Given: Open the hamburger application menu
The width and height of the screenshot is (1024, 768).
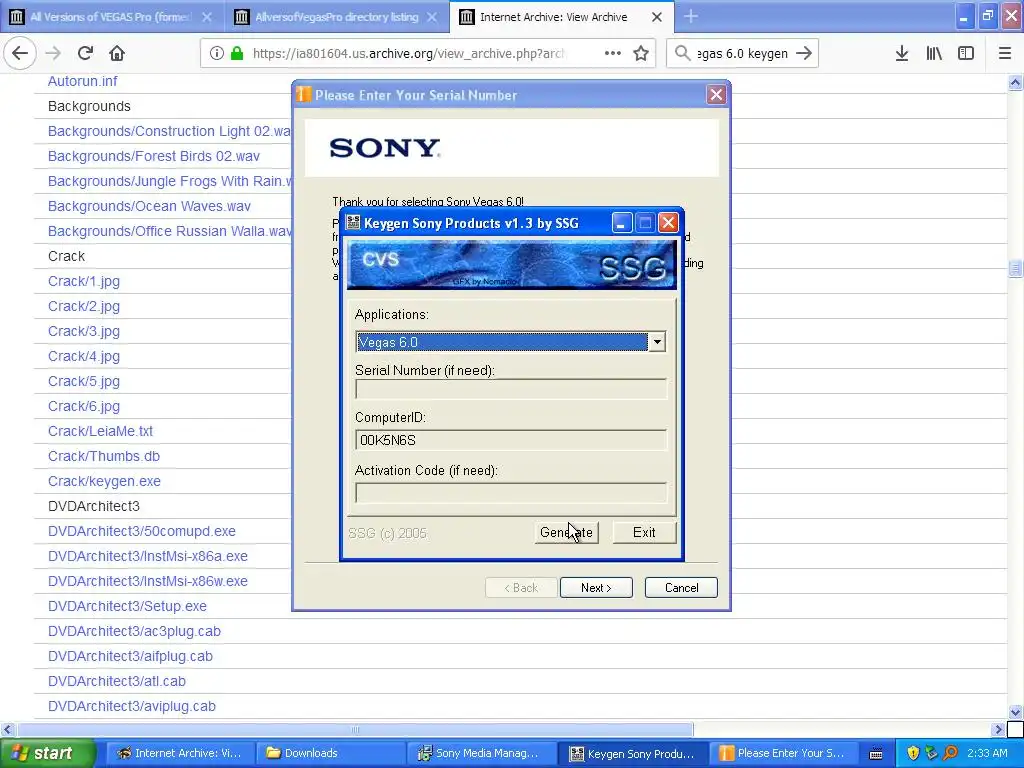Looking at the screenshot, I should coord(1004,53).
